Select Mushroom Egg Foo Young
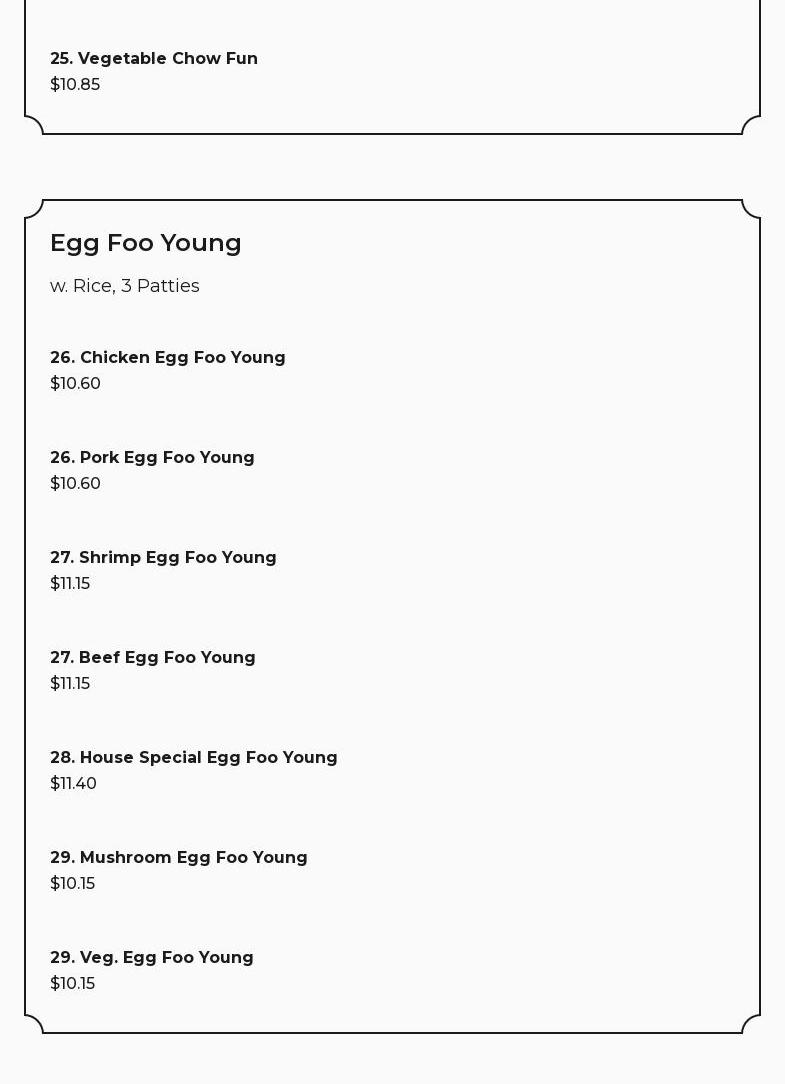This screenshot has width=785, height=1084. [179, 857]
